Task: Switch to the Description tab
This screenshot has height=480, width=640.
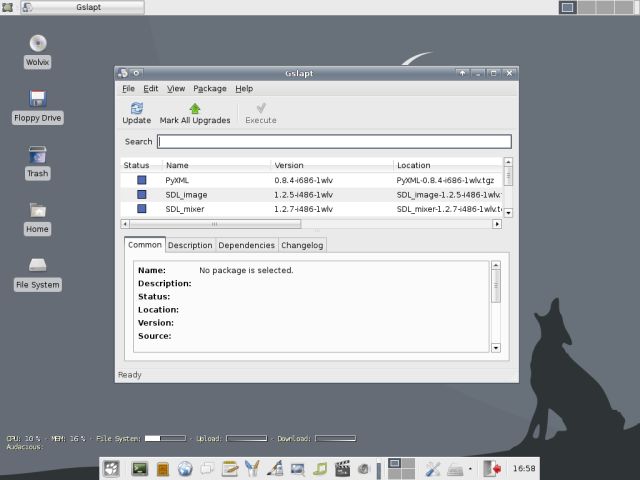Action: pyautogui.click(x=190, y=245)
